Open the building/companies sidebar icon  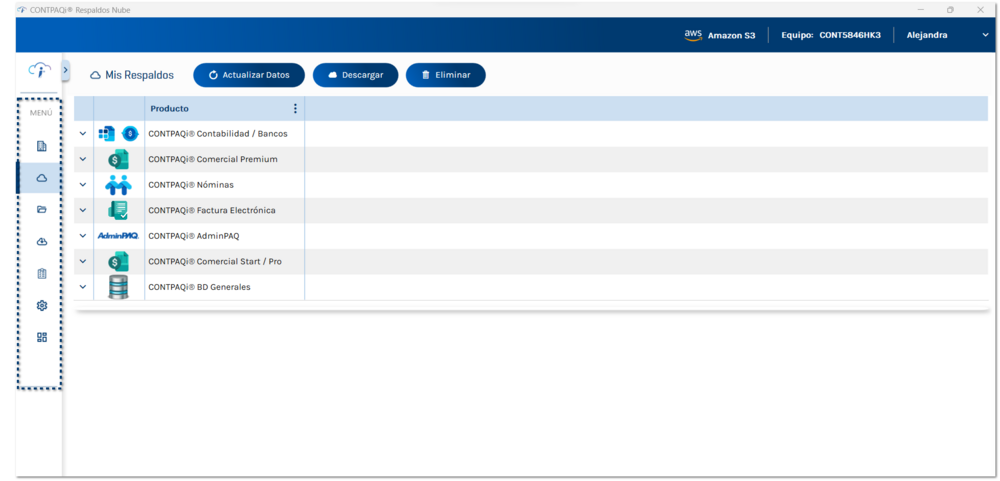[x=41, y=147]
